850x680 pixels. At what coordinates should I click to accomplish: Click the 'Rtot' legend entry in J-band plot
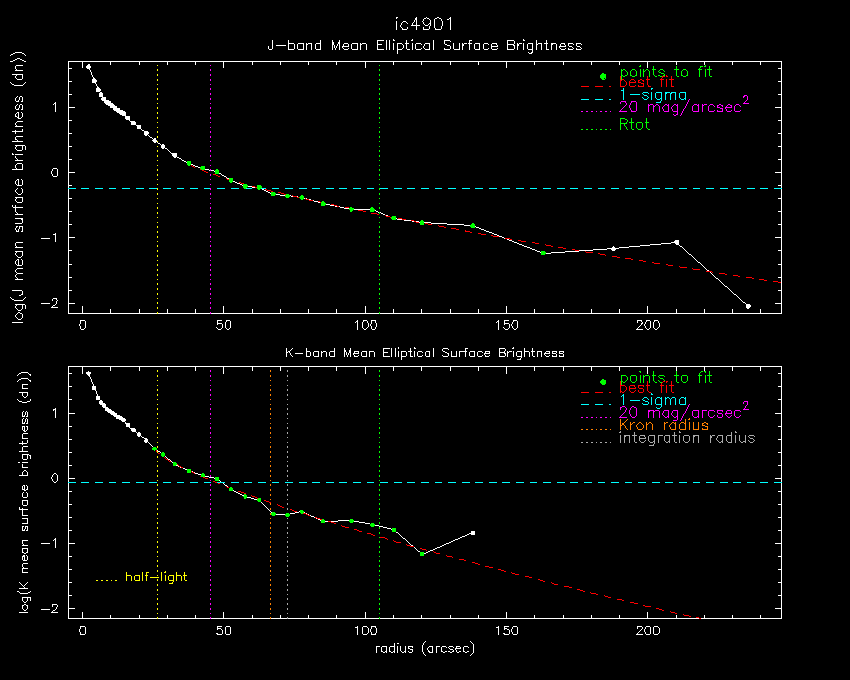pyautogui.click(x=635, y=125)
